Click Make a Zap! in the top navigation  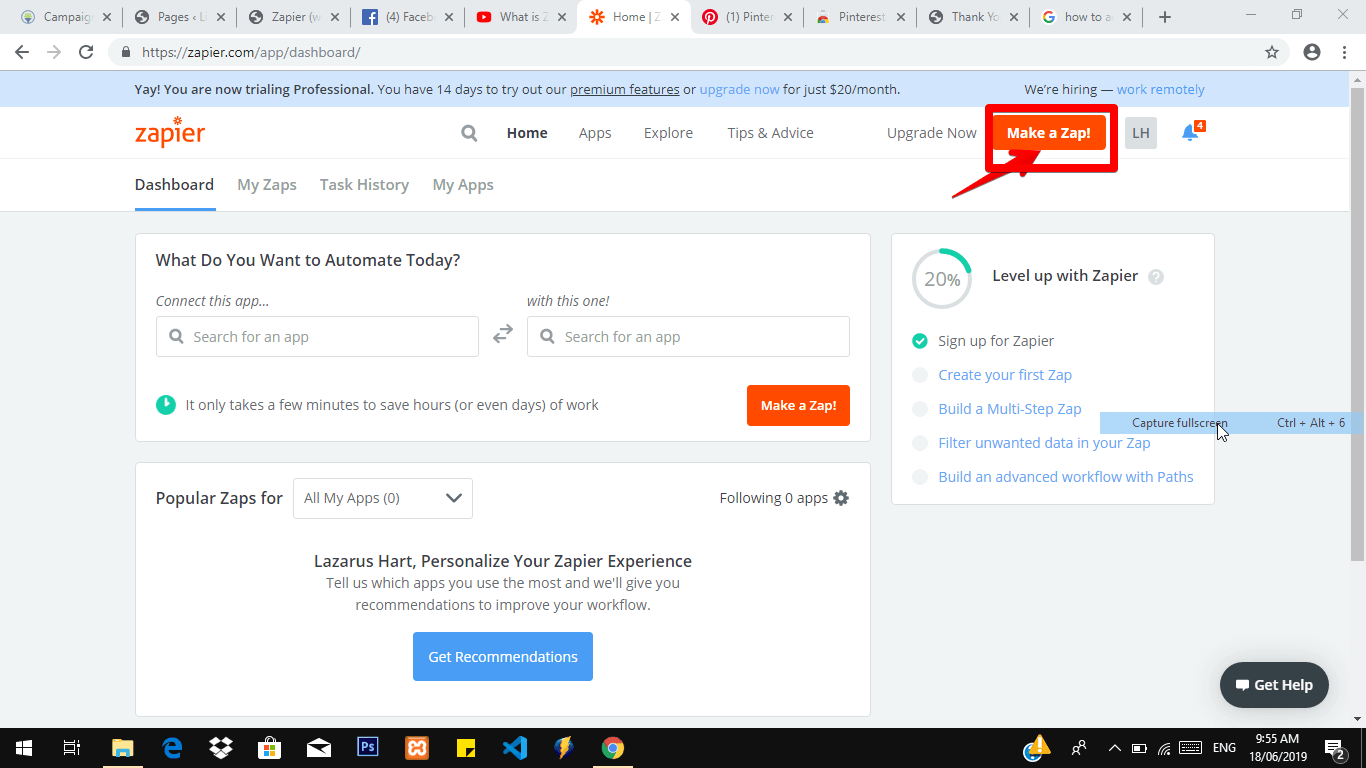(1049, 133)
